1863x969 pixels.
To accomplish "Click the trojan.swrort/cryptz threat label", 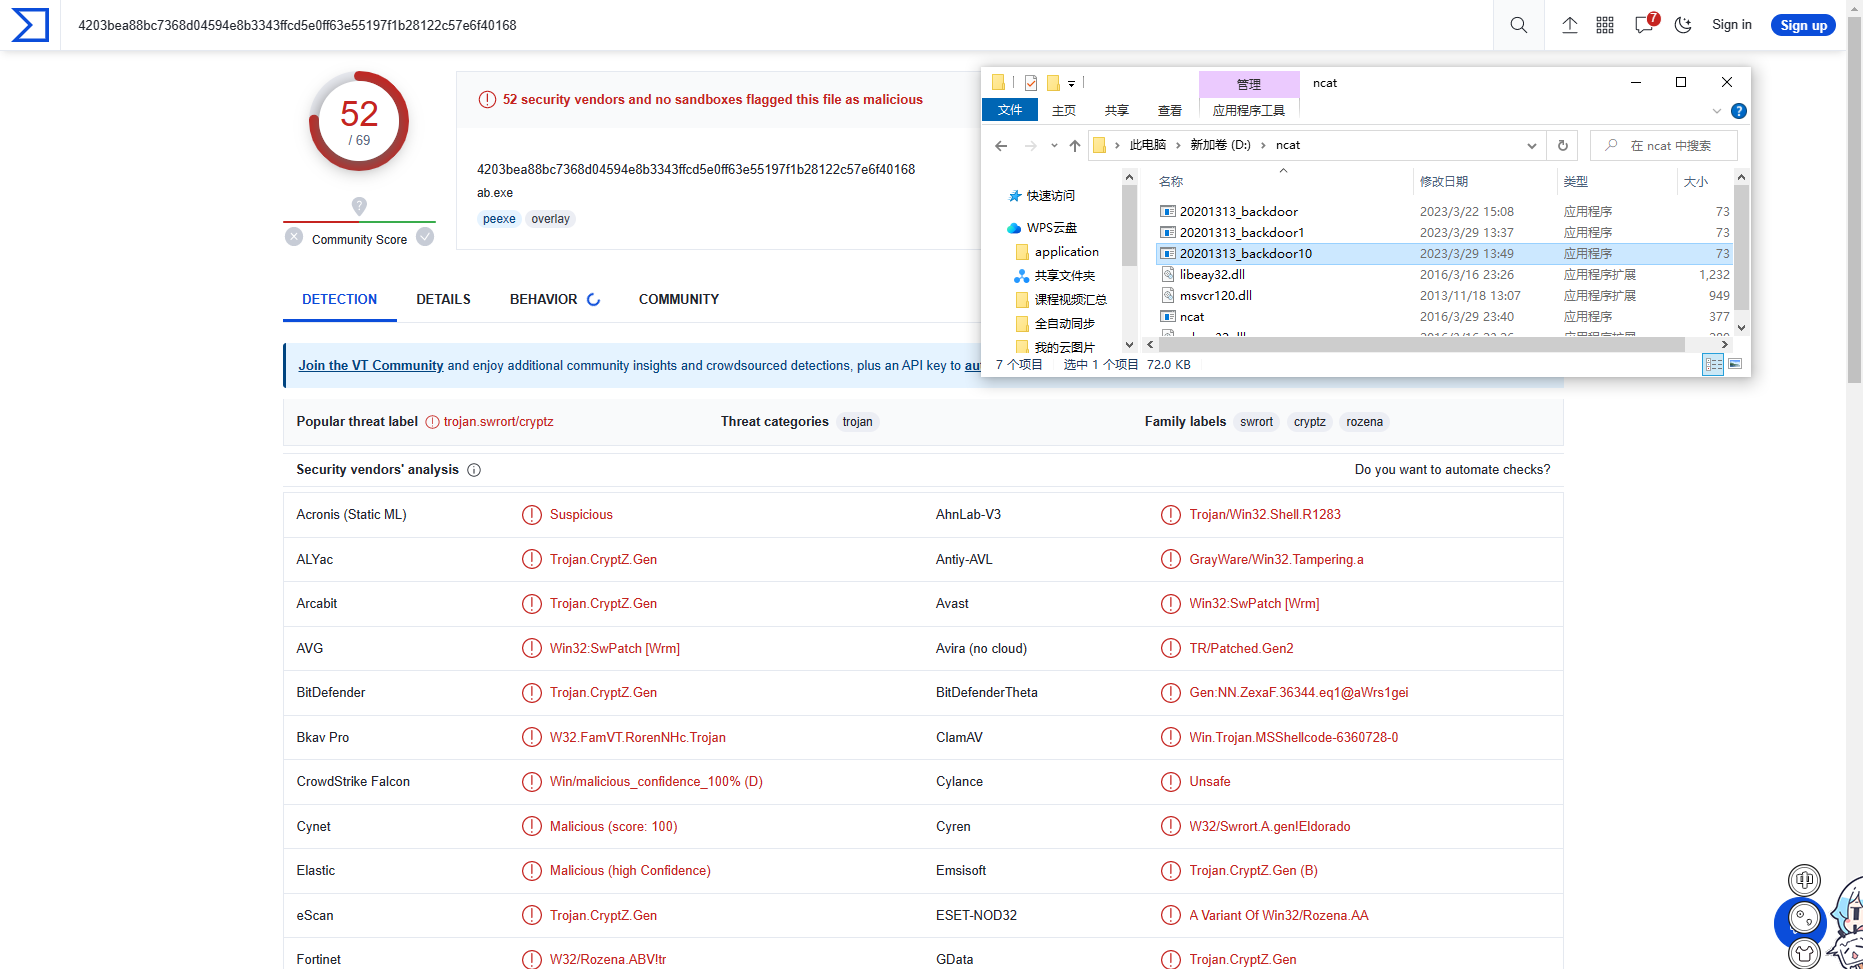I will 498,422.
